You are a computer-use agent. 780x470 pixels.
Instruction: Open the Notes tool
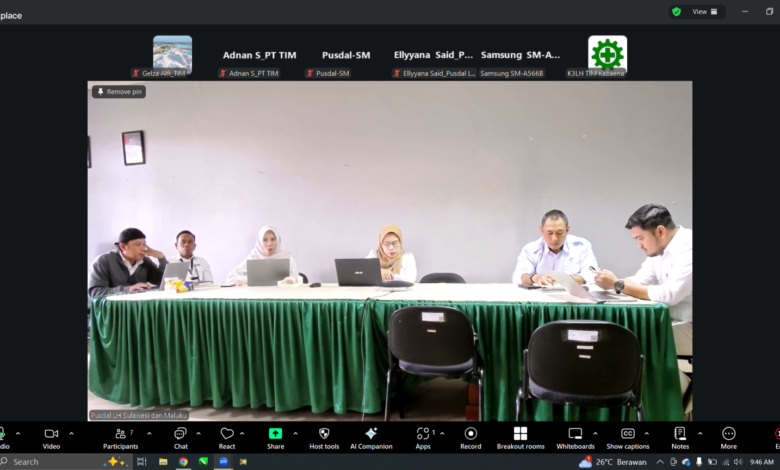[x=680, y=436]
